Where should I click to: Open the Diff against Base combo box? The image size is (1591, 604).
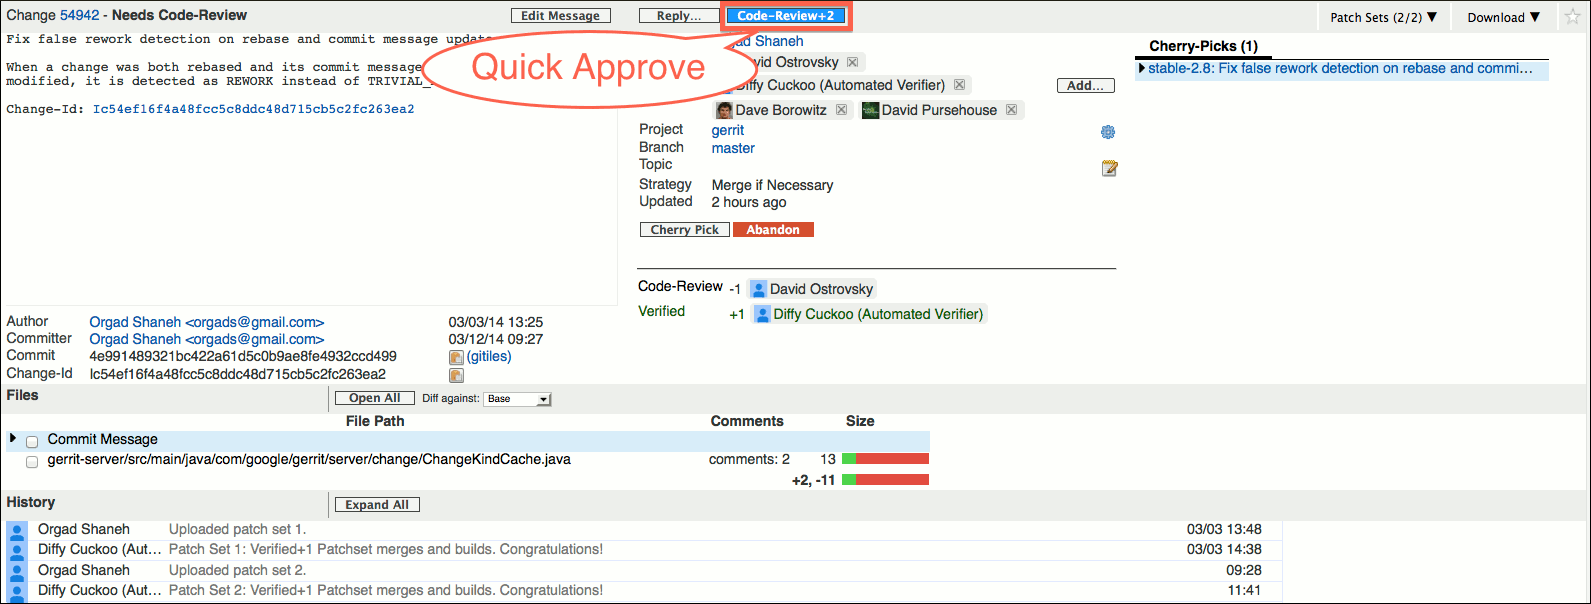(x=517, y=399)
